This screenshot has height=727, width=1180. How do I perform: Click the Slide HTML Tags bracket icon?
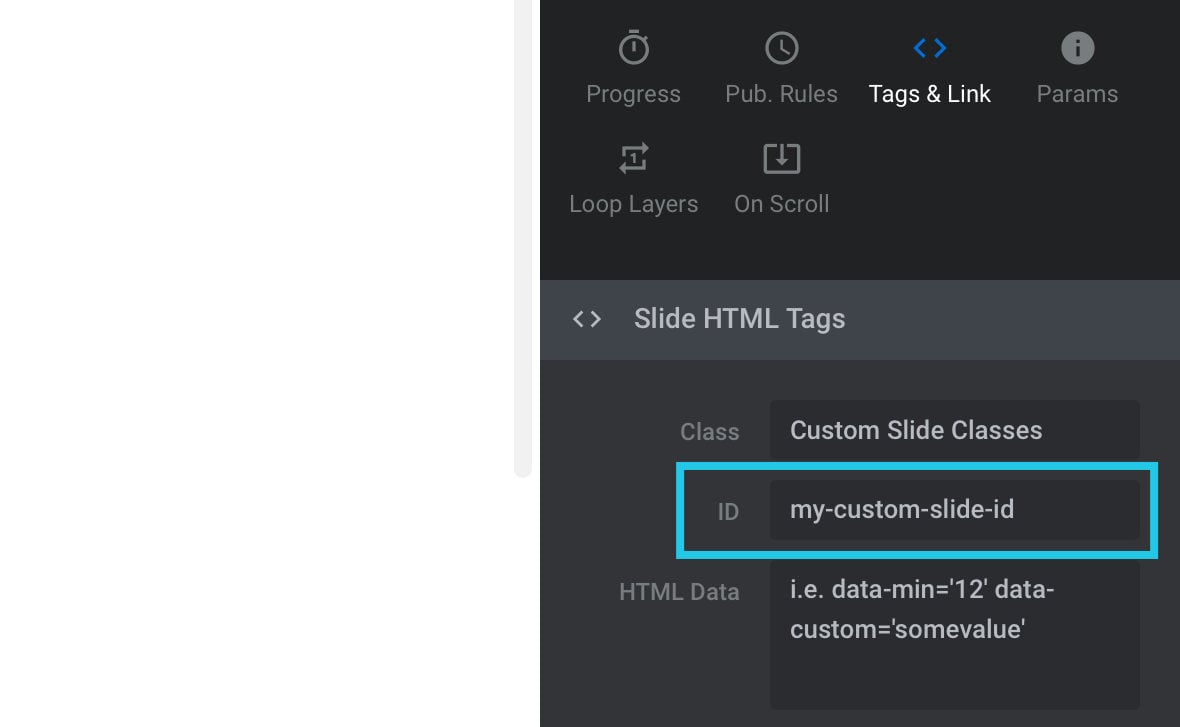pos(586,319)
